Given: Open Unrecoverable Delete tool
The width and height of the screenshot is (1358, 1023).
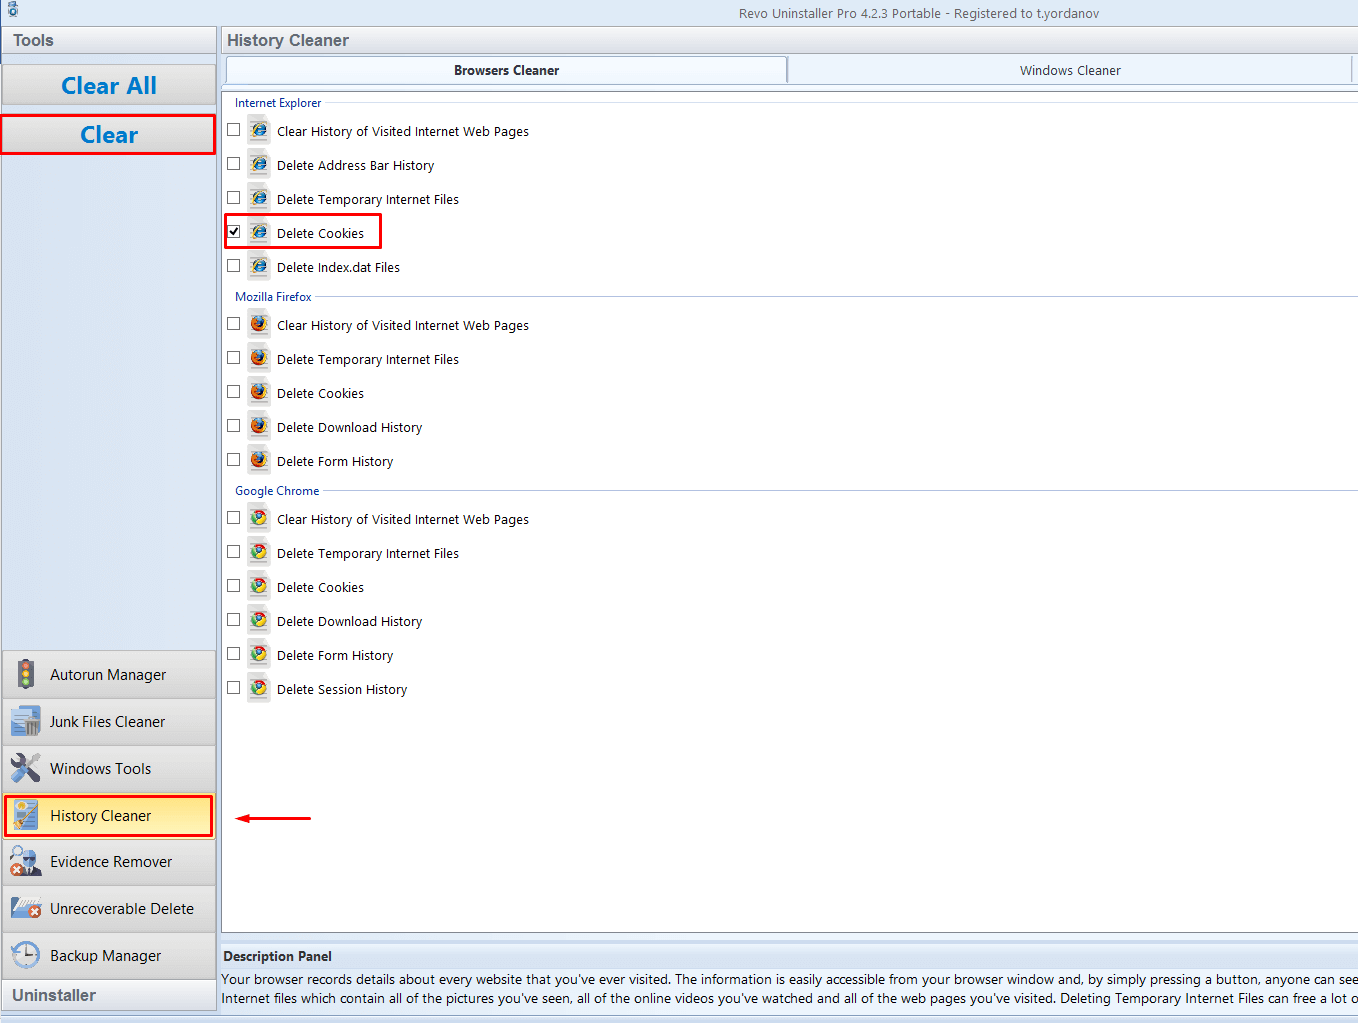Looking at the screenshot, I should 109,908.
